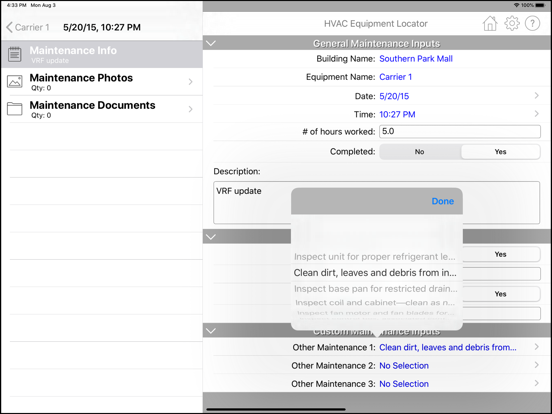Click the Other Maintenance 3 chevron
552x414 pixels.
point(537,383)
